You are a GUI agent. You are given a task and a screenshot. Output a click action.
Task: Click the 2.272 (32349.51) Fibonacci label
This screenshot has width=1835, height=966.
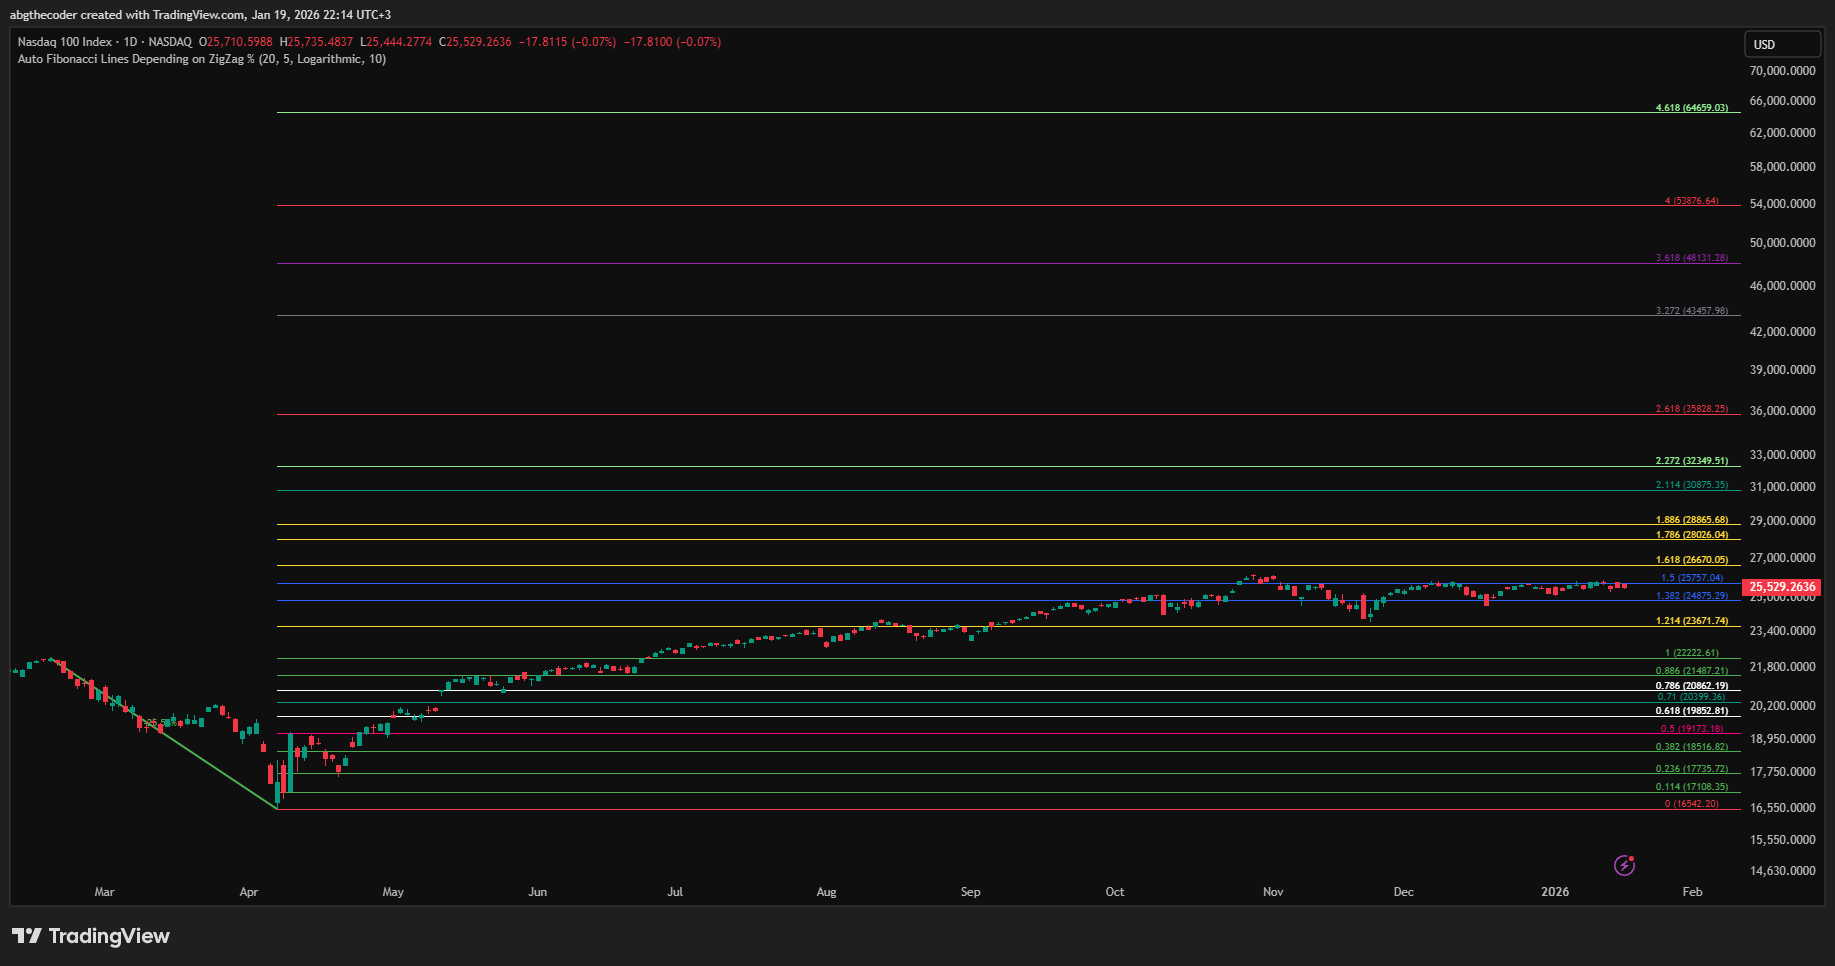point(1691,461)
